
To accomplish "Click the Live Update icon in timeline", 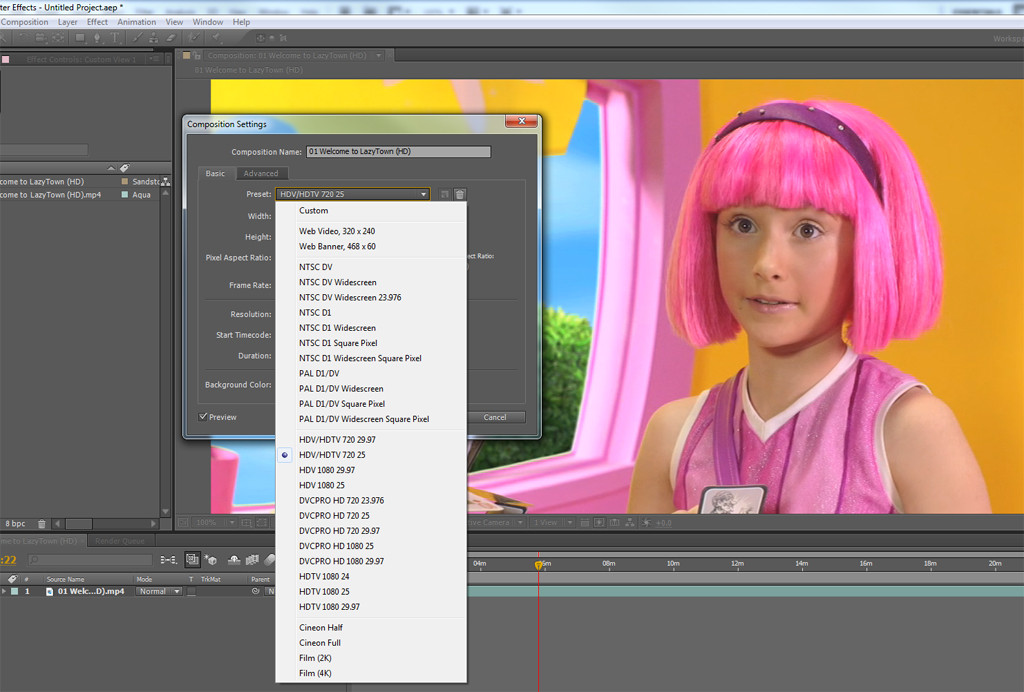I will tap(192, 559).
